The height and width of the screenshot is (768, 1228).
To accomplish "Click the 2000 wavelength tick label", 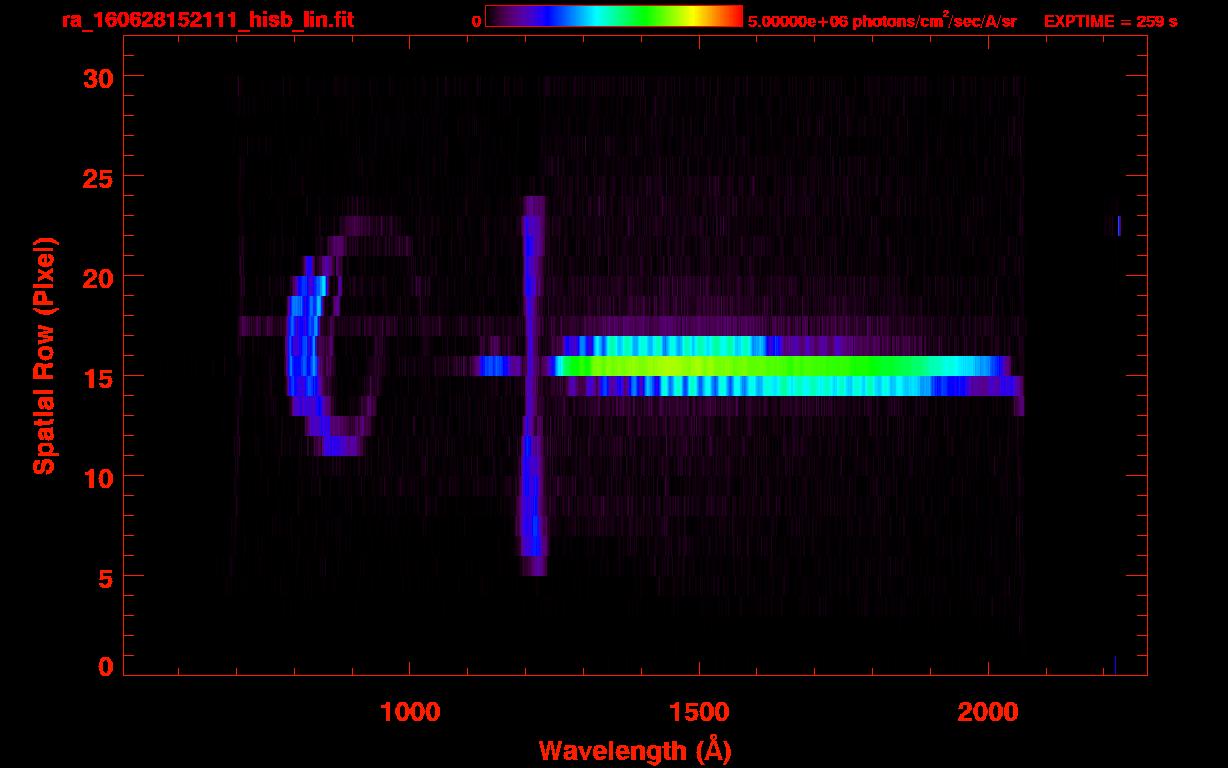I will click(987, 712).
